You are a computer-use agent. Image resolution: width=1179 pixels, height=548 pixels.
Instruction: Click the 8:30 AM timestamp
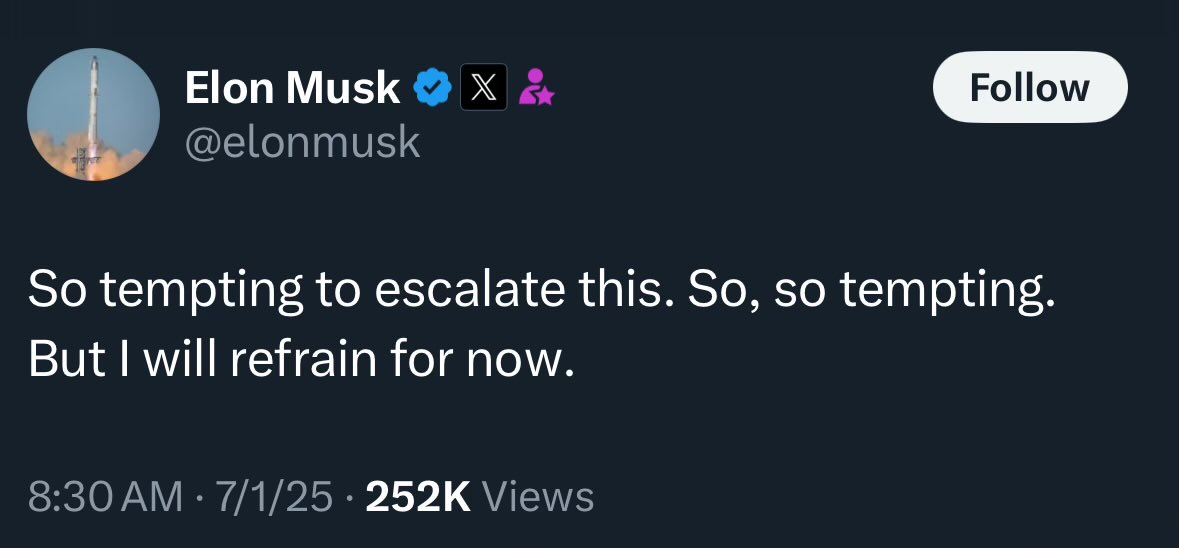[105, 497]
